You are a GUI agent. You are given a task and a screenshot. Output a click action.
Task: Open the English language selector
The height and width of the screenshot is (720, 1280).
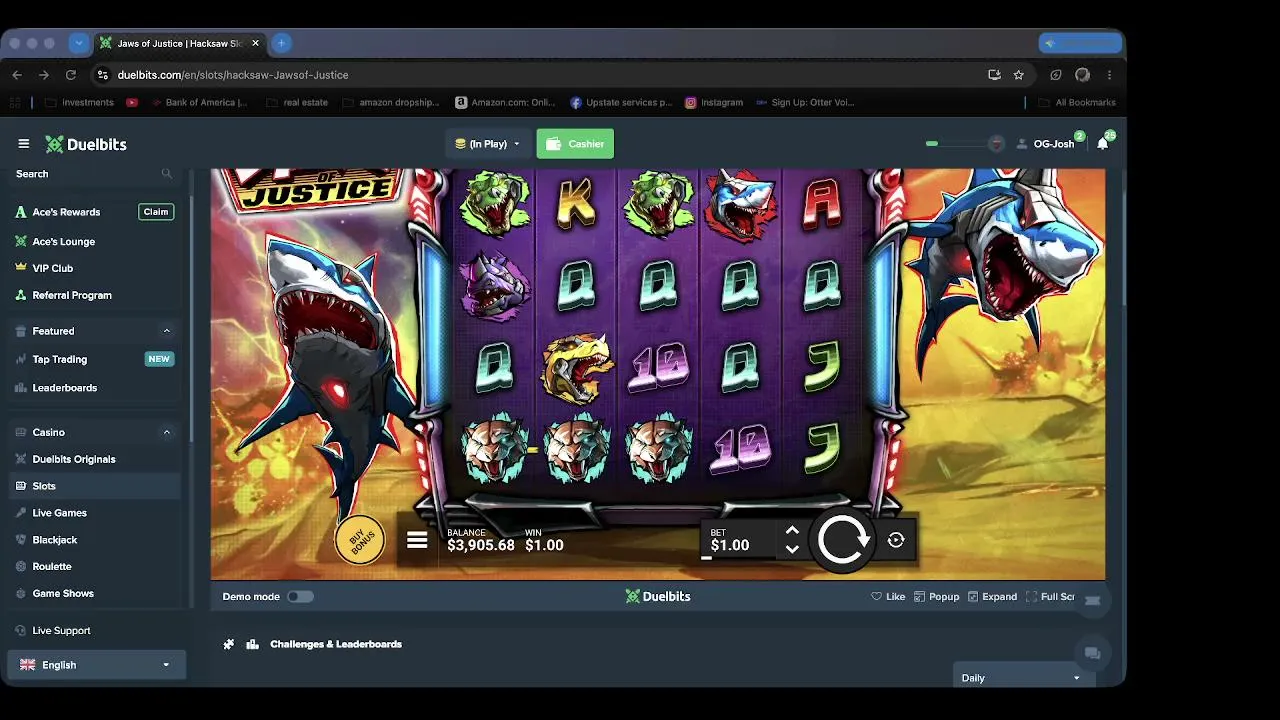point(96,665)
